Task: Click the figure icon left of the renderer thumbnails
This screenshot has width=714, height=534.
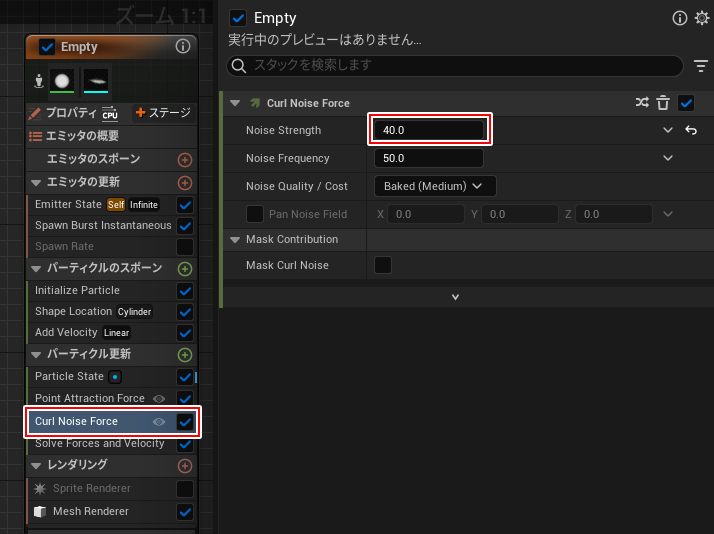Action: [39, 81]
